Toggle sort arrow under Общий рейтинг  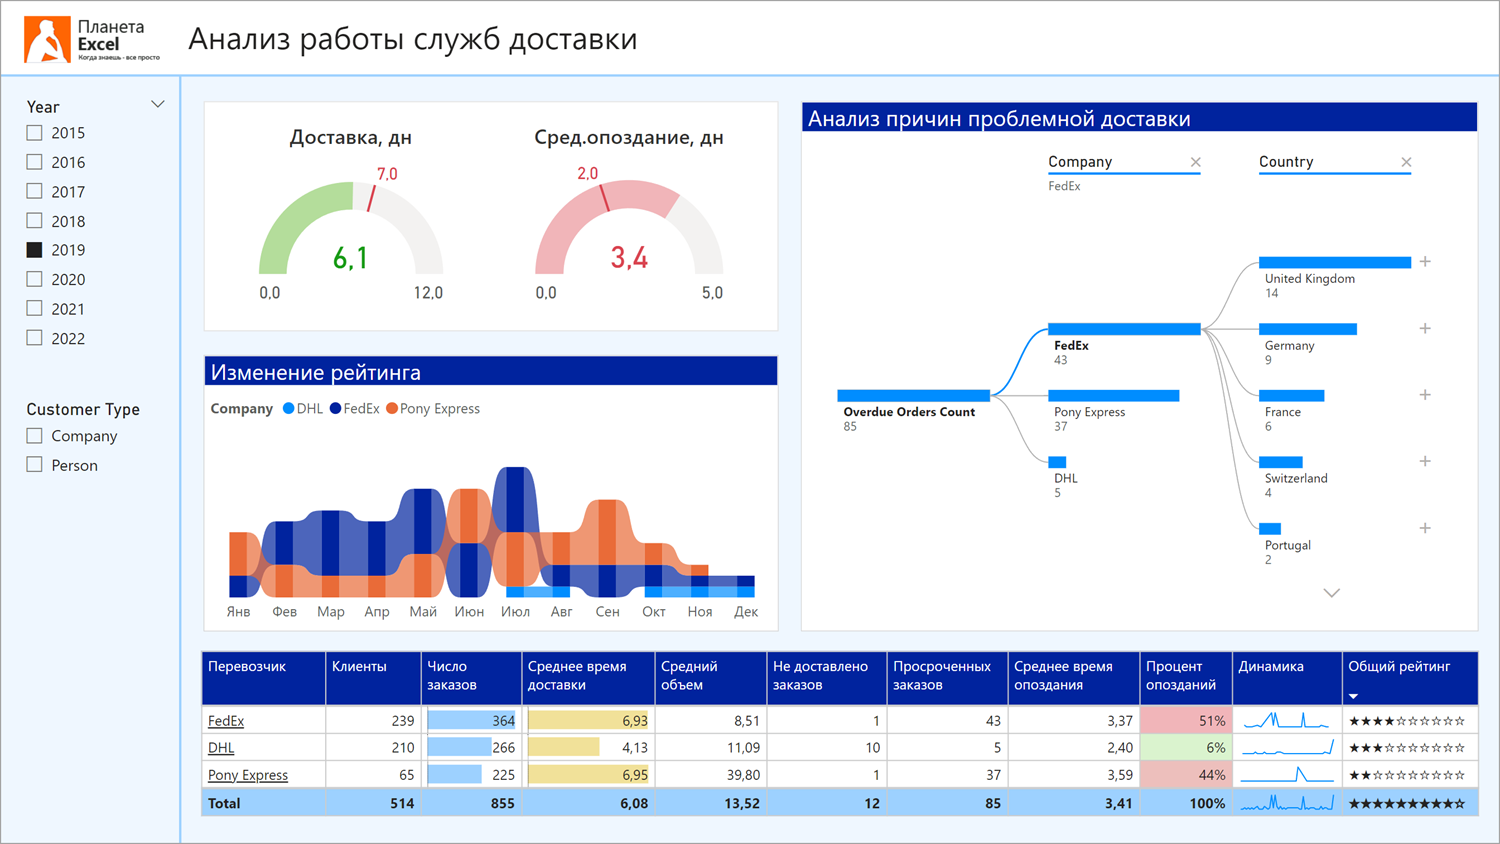coord(1353,696)
